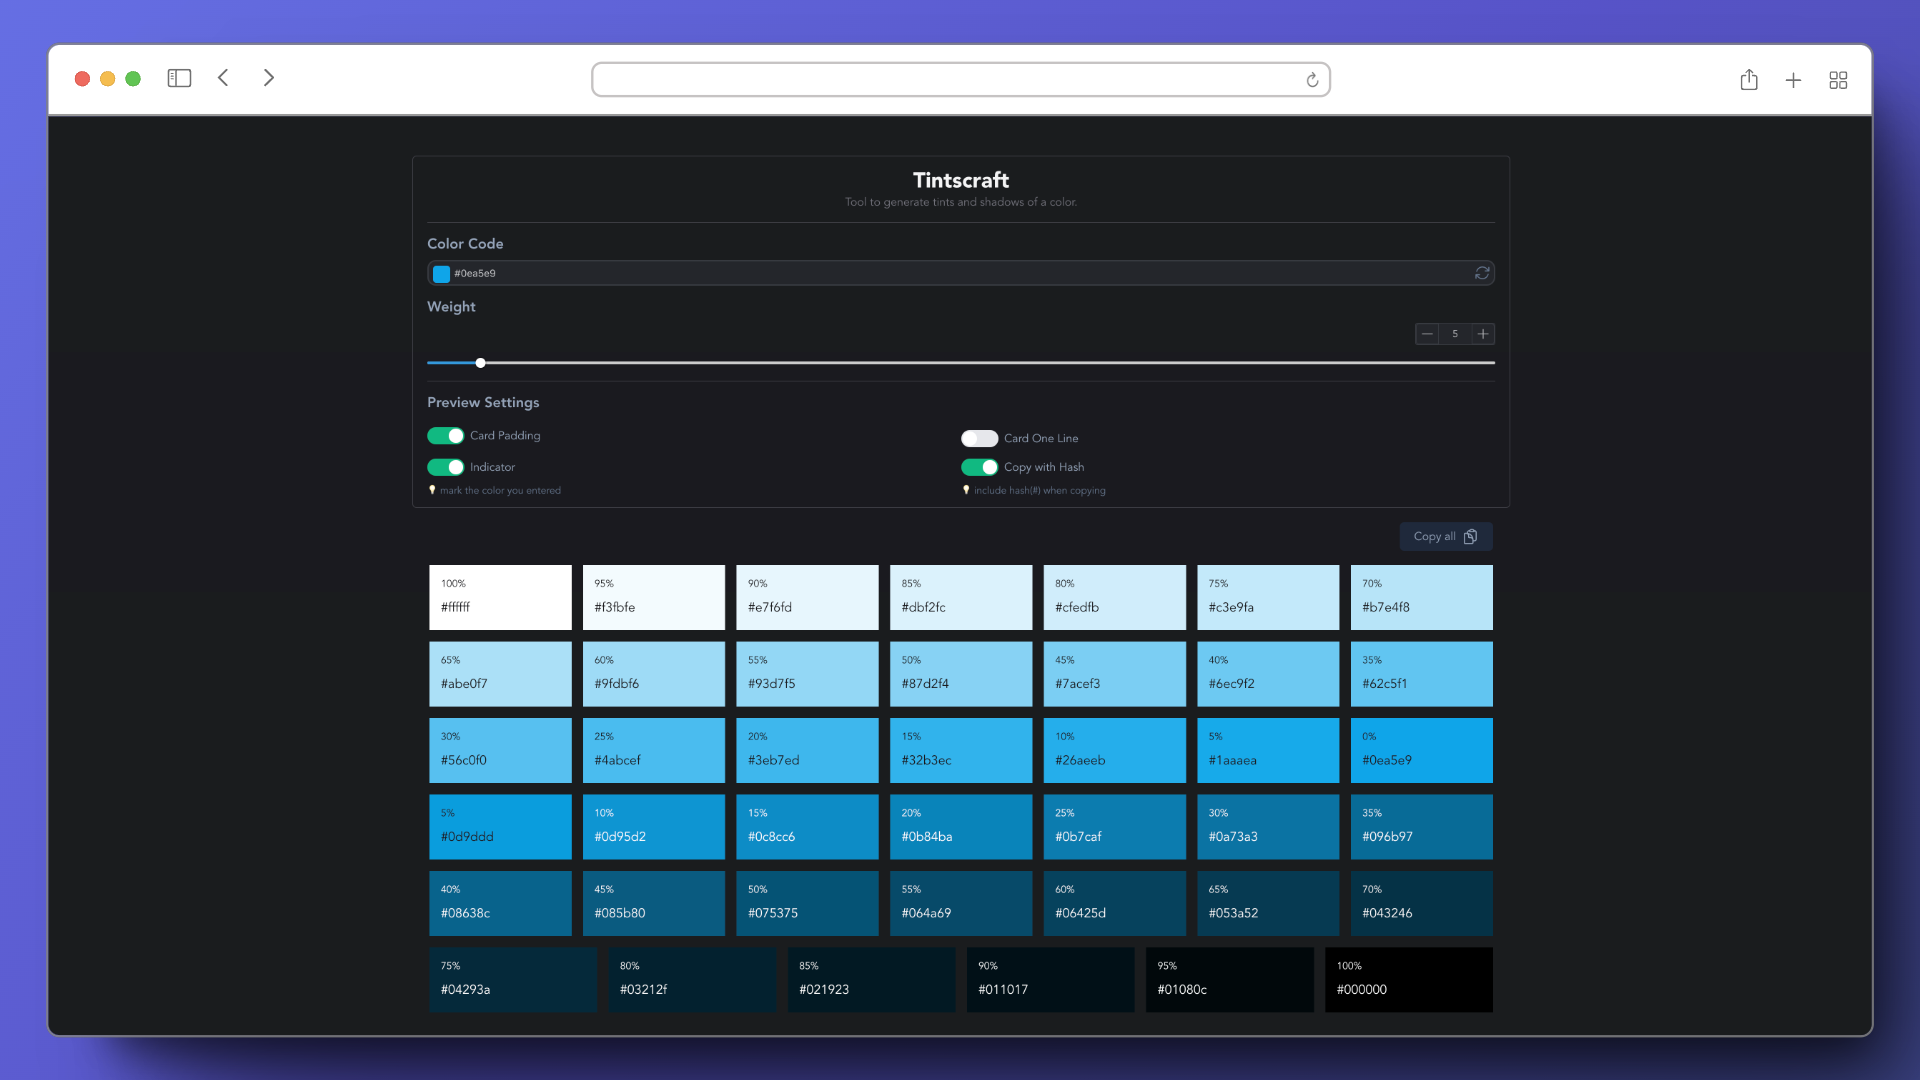Viewport: 1920px width, 1080px height.
Task: Copy the 50% shade #075375 card
Action: (807, 903)
